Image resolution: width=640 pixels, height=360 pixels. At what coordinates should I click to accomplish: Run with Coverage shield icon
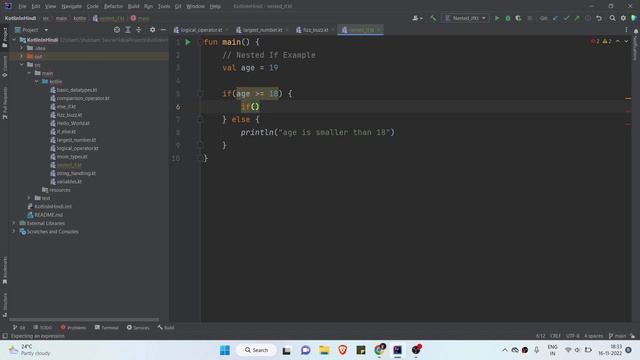(x=518, y=18)
